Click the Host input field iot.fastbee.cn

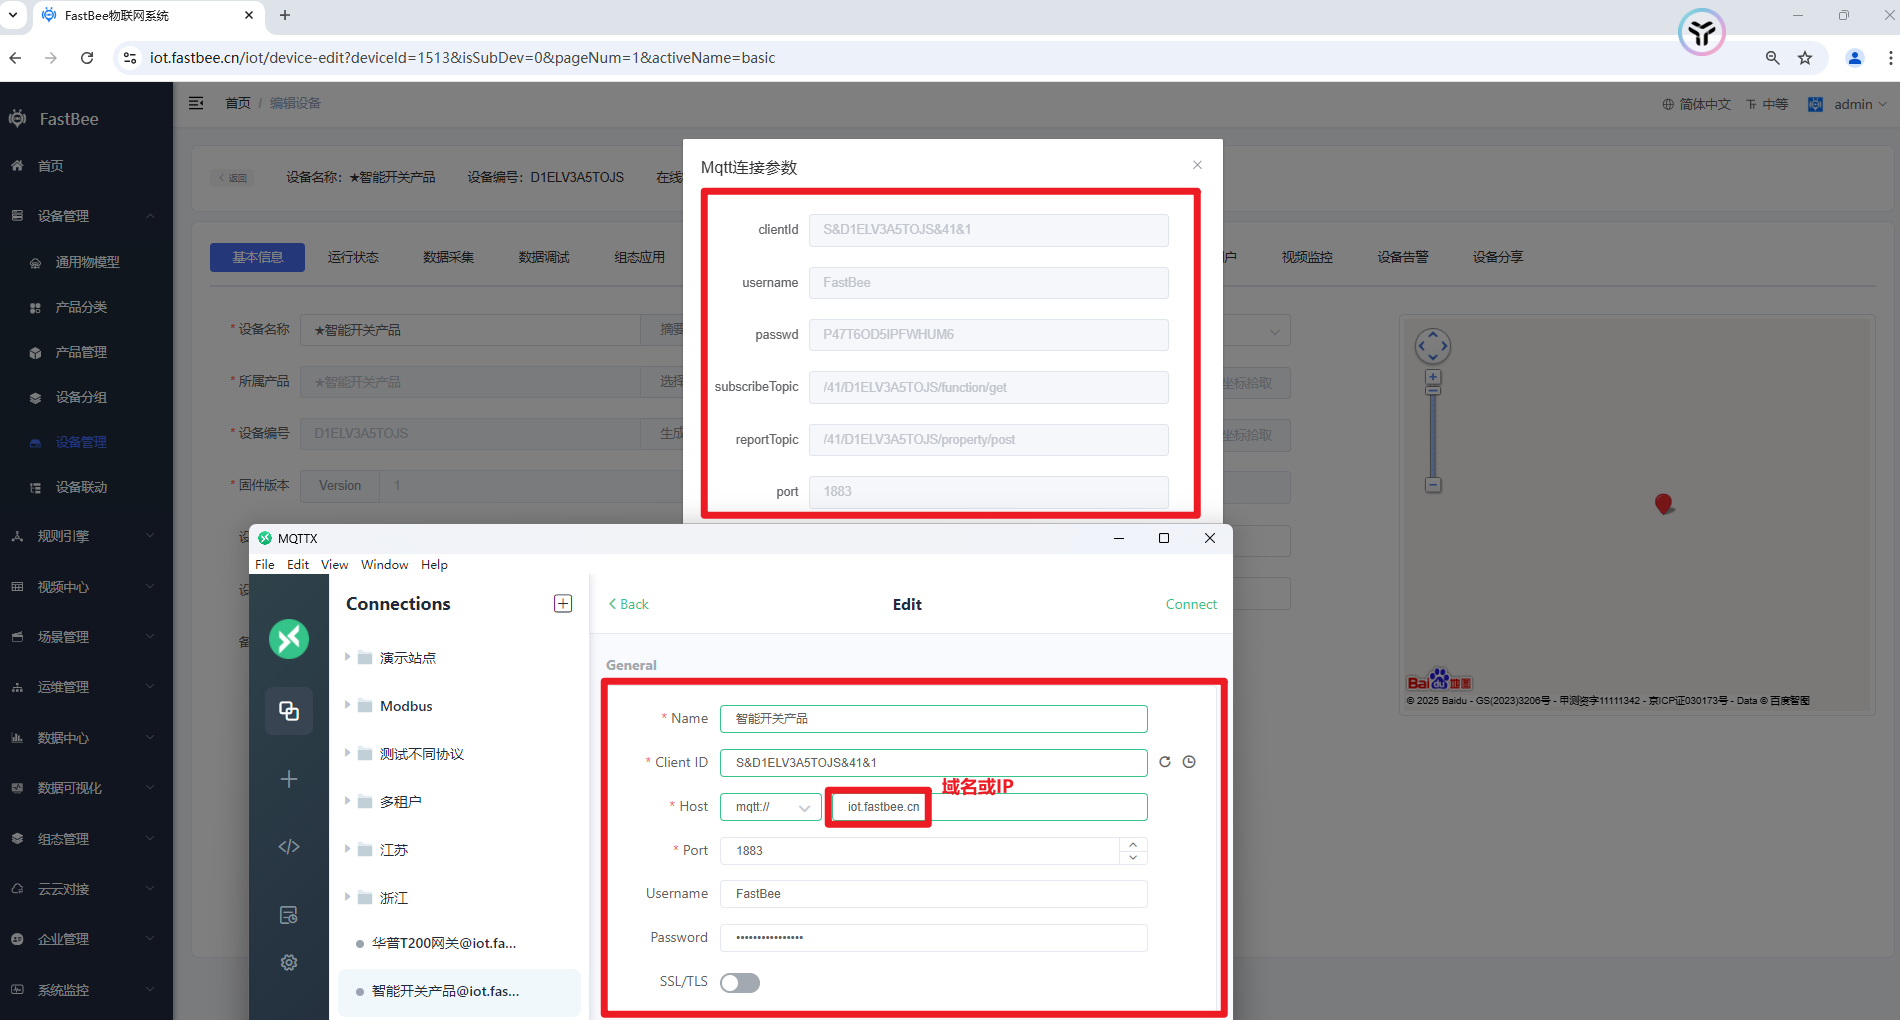click(x=989, y=807)
